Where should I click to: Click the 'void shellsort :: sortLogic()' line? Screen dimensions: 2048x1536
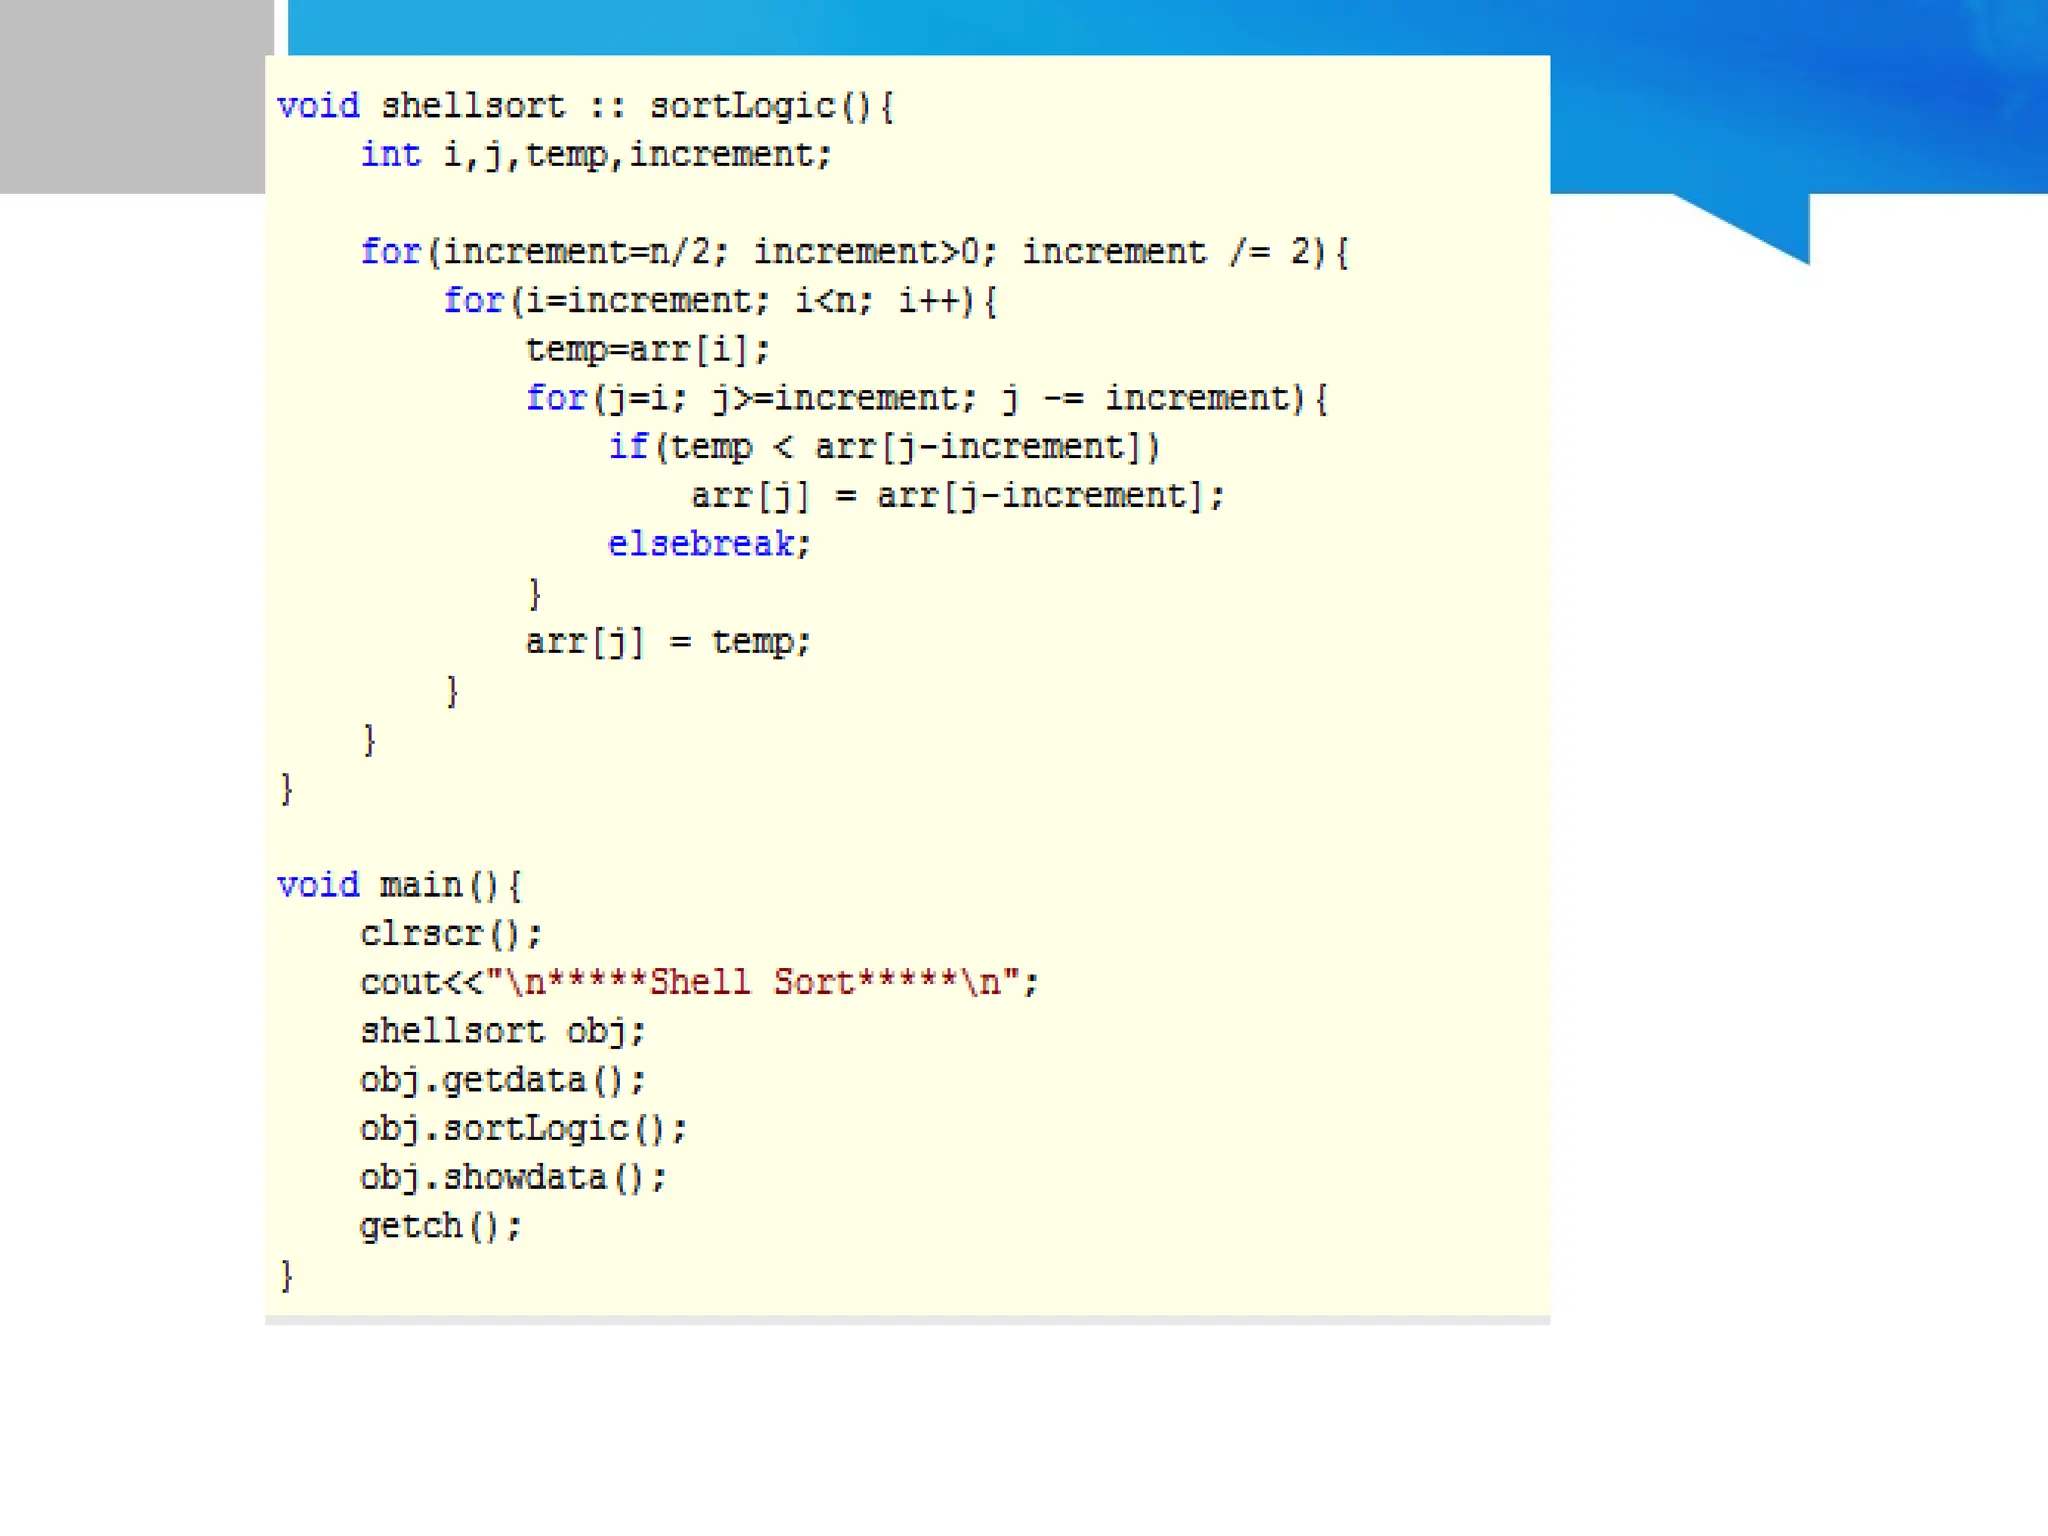(x=585, y=106)
